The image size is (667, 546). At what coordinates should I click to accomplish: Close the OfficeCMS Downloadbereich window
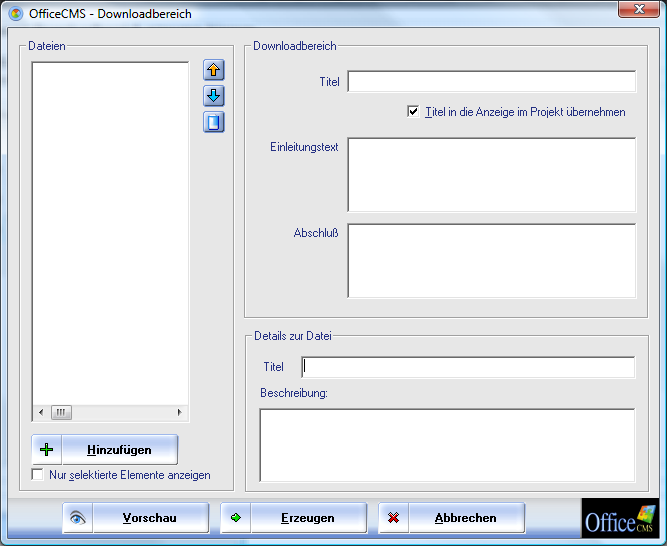[x=638, y=9]
